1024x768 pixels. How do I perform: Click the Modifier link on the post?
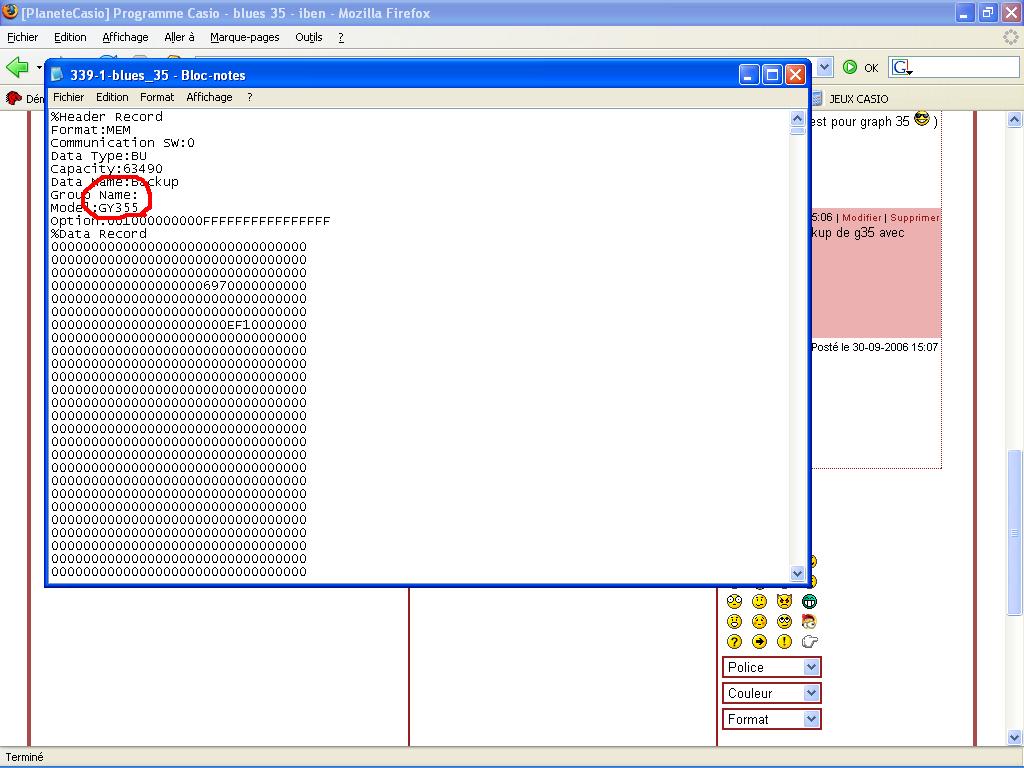(x=861, y=217)
